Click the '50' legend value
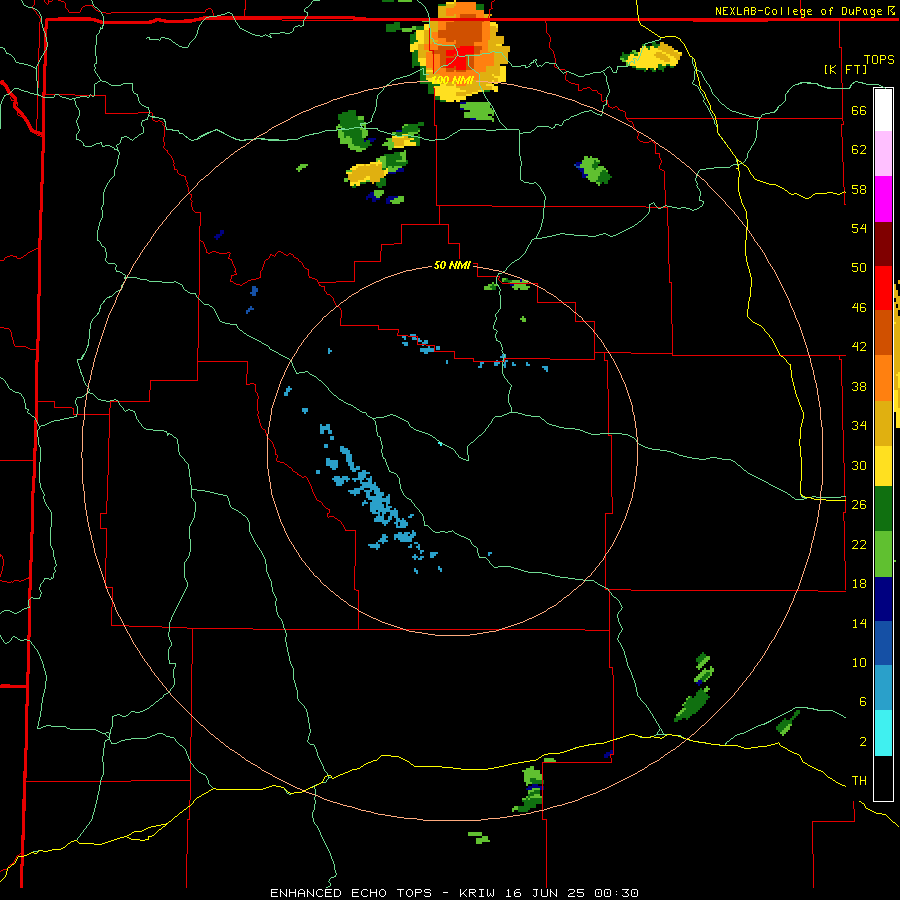The height and width of the screenshot is (900, 900). (859, 268)
